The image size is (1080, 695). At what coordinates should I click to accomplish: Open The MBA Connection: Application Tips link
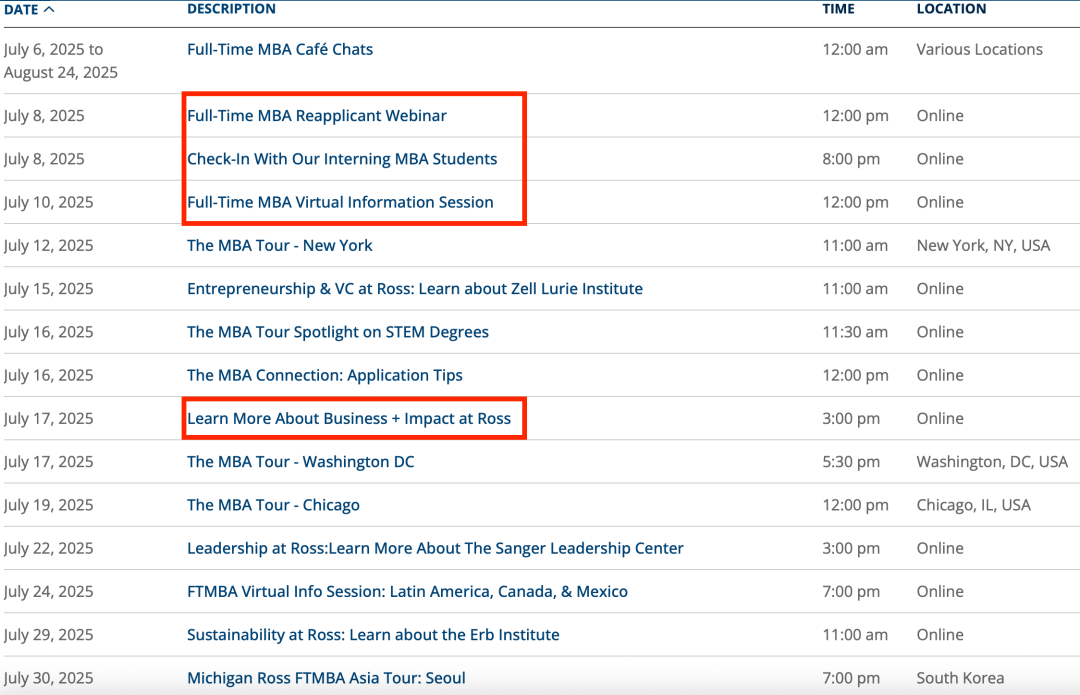pyautogui.click(x=325, y=375)
